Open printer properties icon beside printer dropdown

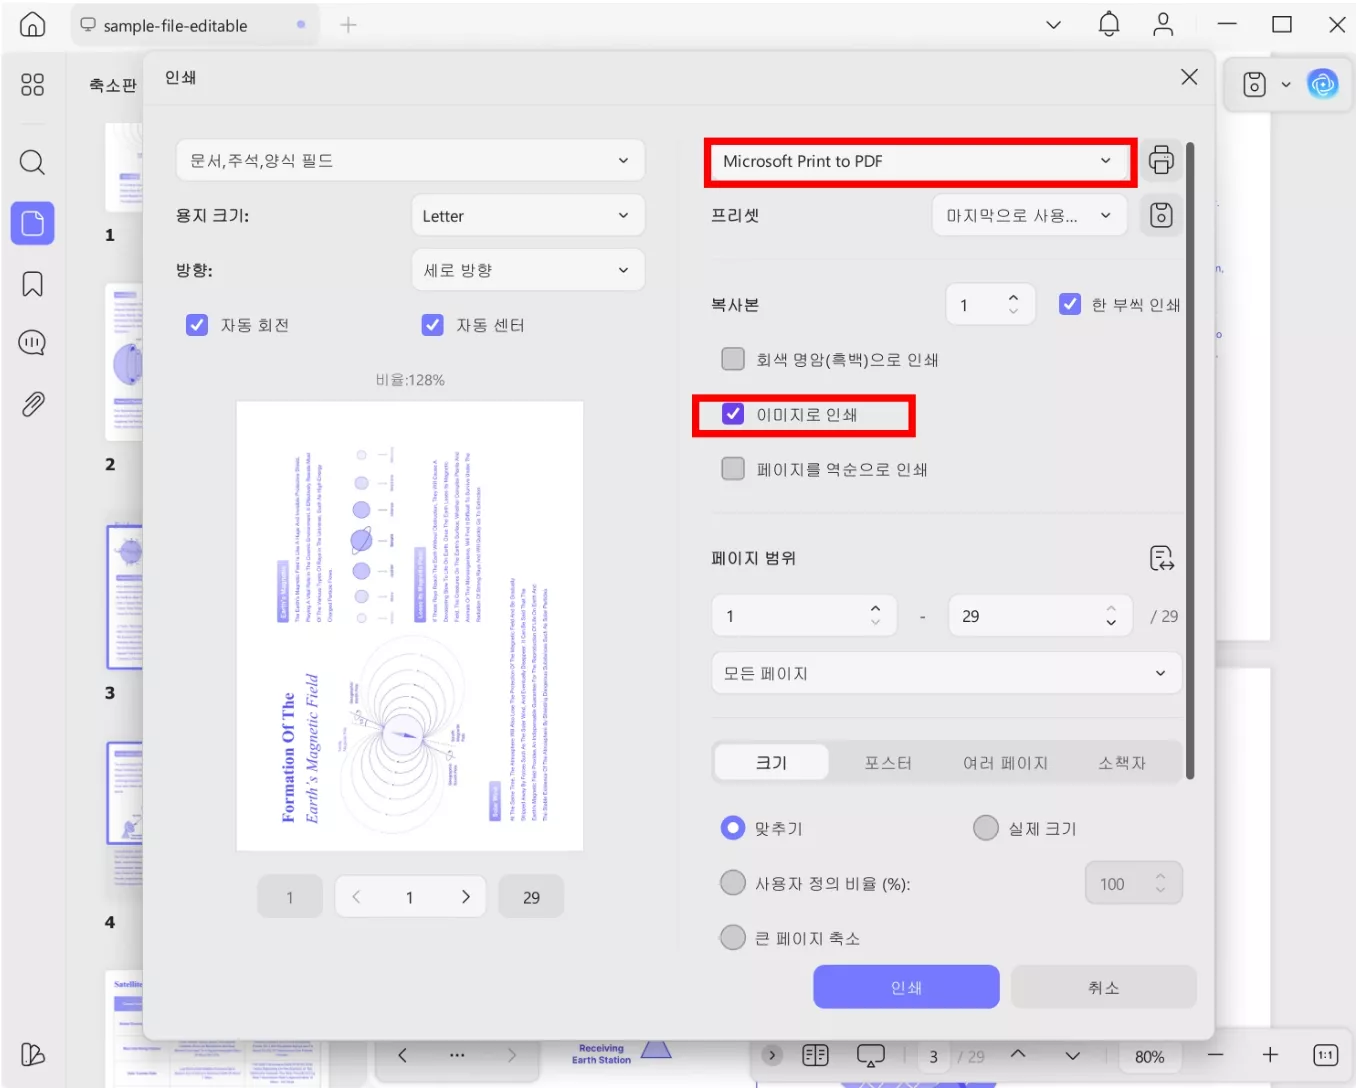point(1161,160)
